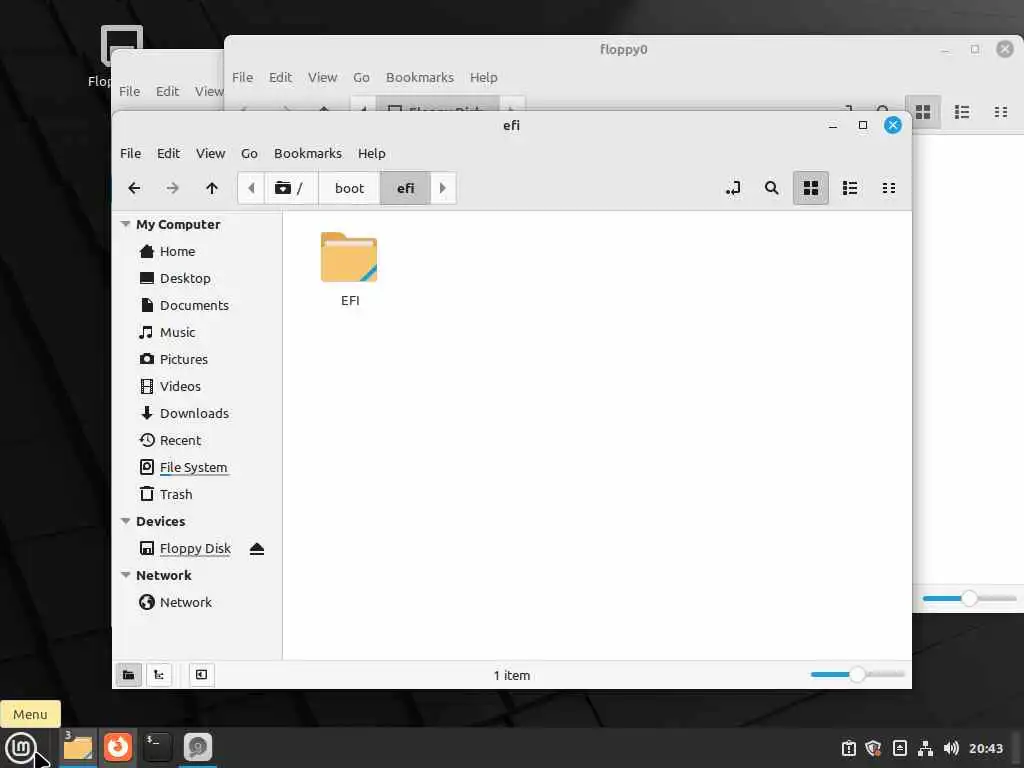Image resolution: width=1024 pixels, height=768 pixels.
Task: Switch to compact view in floppy0 window
Action: 1000,112
